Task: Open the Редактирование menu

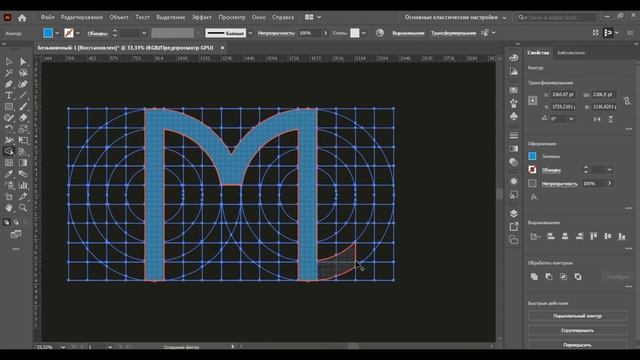Action: coord(82,17)
